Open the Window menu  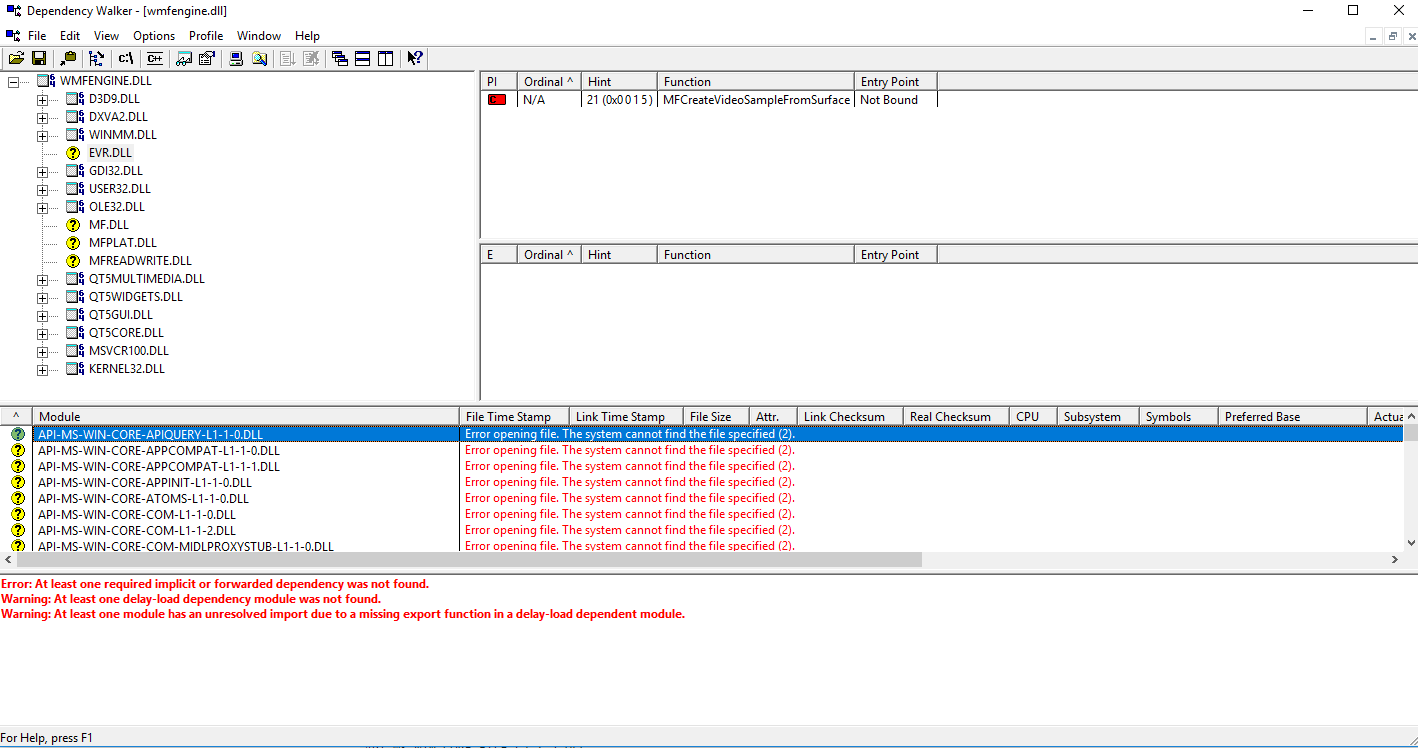[x=259, y=35]
